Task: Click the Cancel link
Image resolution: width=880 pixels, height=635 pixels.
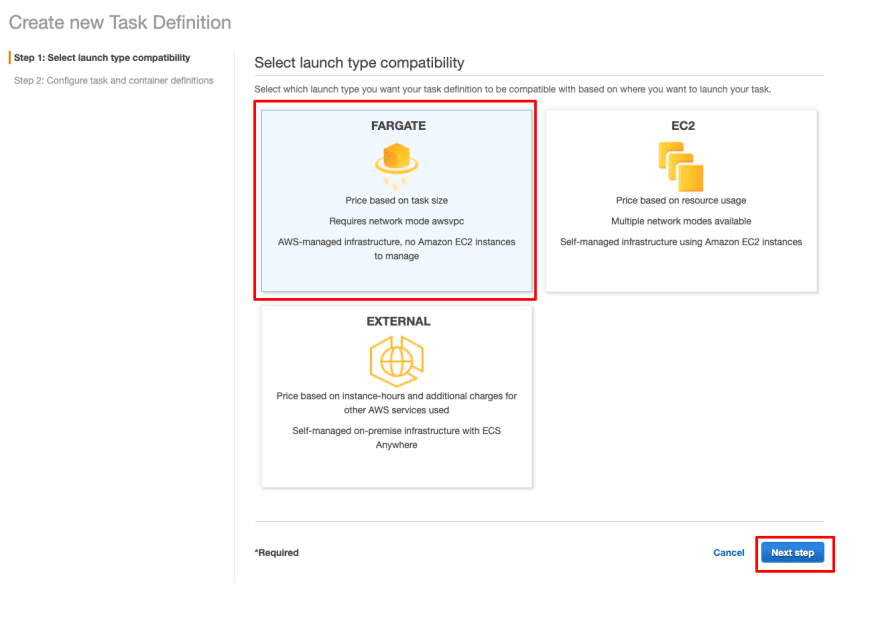Action: (728, 552)
